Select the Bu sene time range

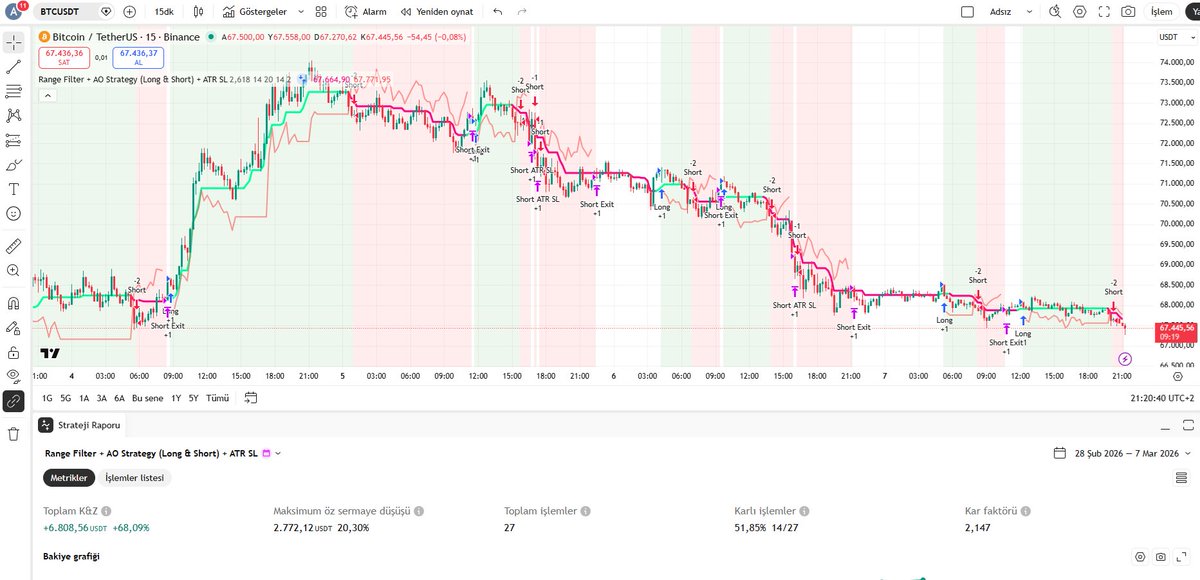(x=147, y=397)
